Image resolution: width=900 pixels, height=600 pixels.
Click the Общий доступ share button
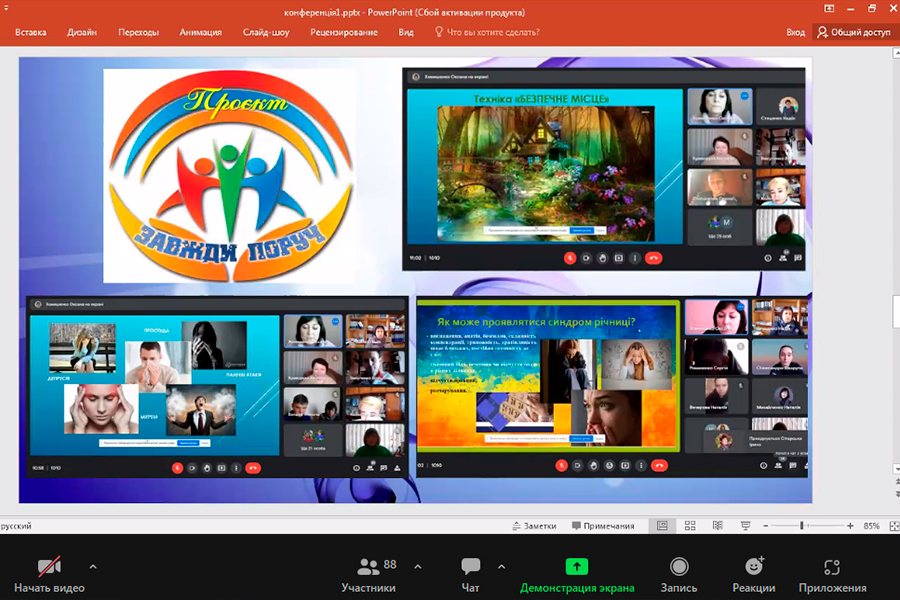pyautogui.click(x=853, y=32)
